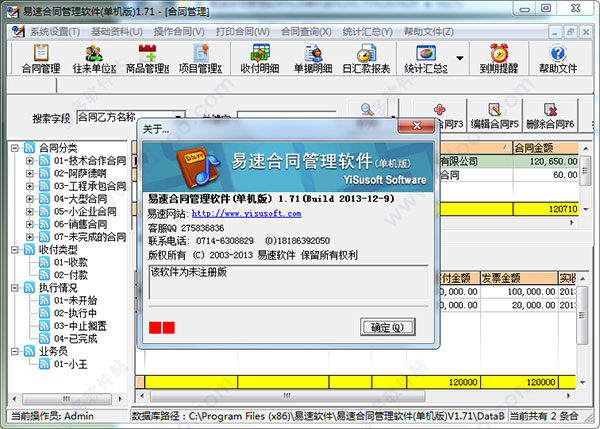Viewport: 600px width, 429px height.
Task: Click 确定(O) button in About dialog
Action: 388,327
